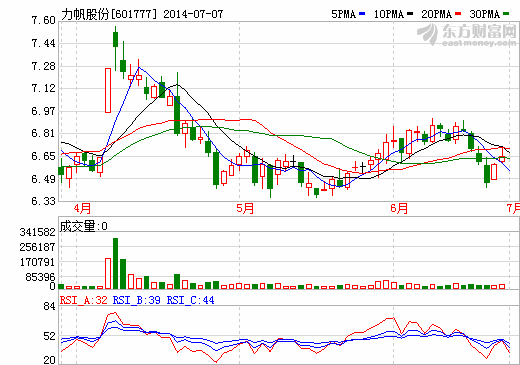Viewport: 520px width, 365px height.
Task: Click the 85396 volume axis label
Action: tap(40, 277)
